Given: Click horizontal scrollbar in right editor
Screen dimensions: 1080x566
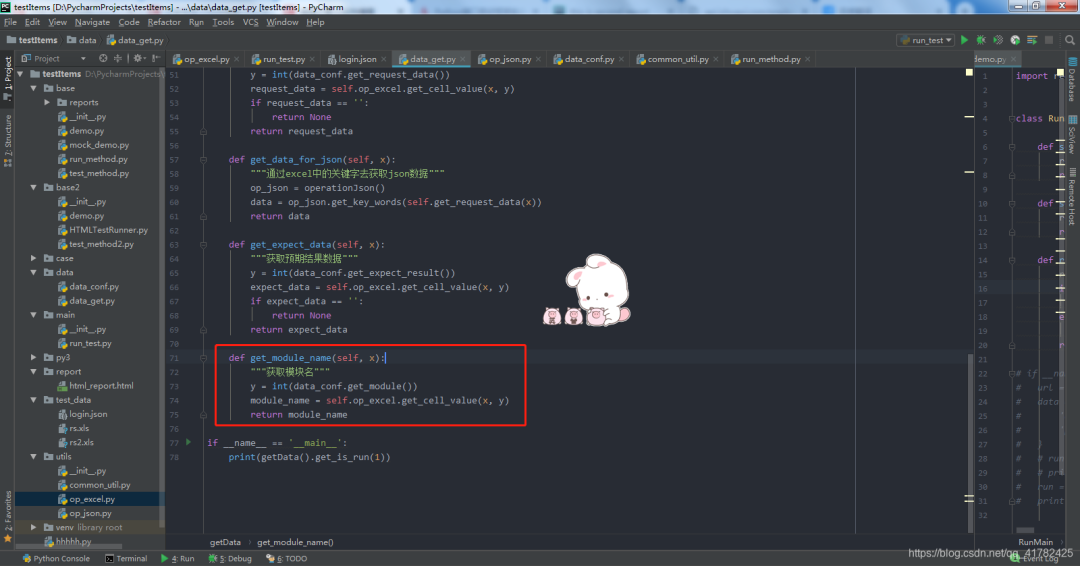Looking at the screenshot, I should click(1025, 530).
